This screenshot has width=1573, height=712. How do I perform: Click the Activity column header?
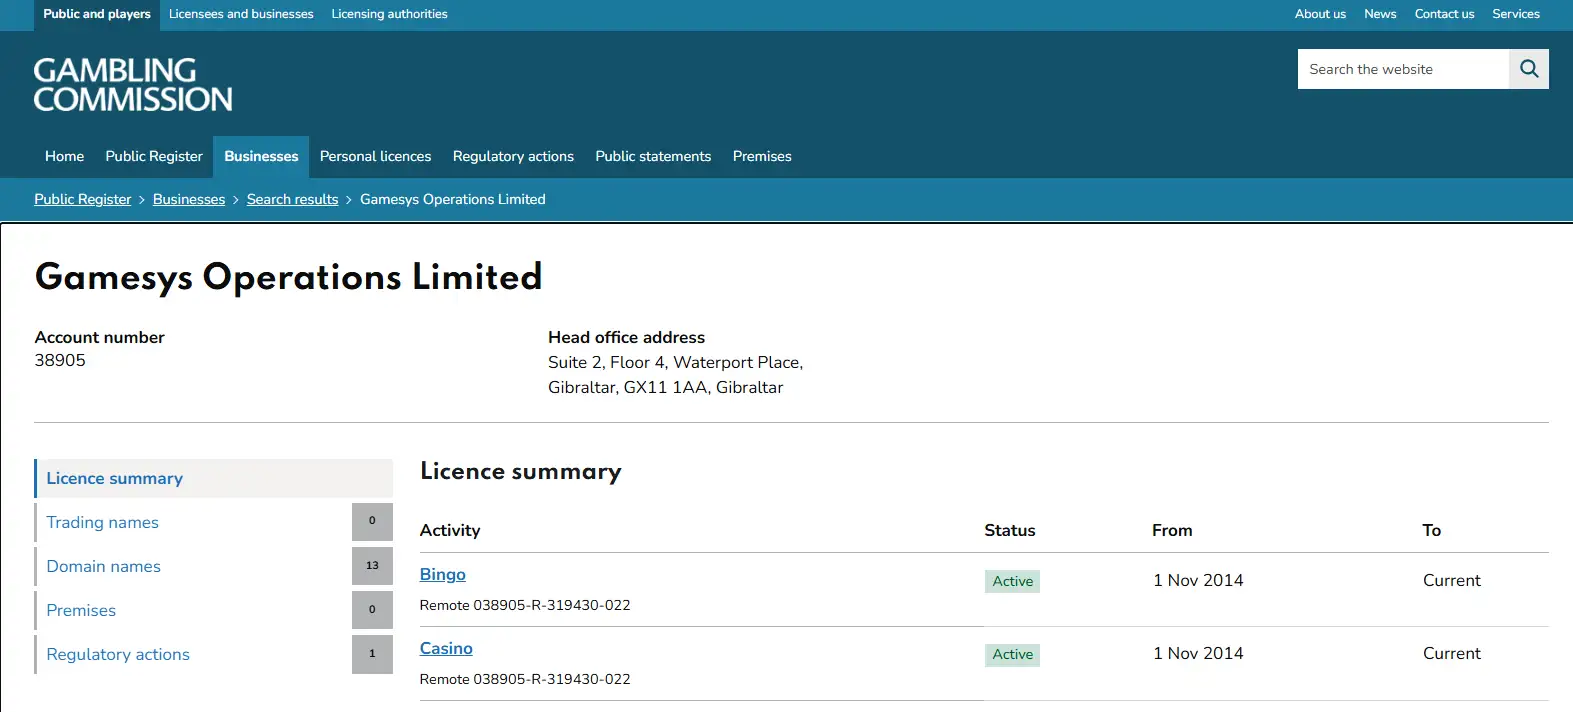(x=450, y=530)
